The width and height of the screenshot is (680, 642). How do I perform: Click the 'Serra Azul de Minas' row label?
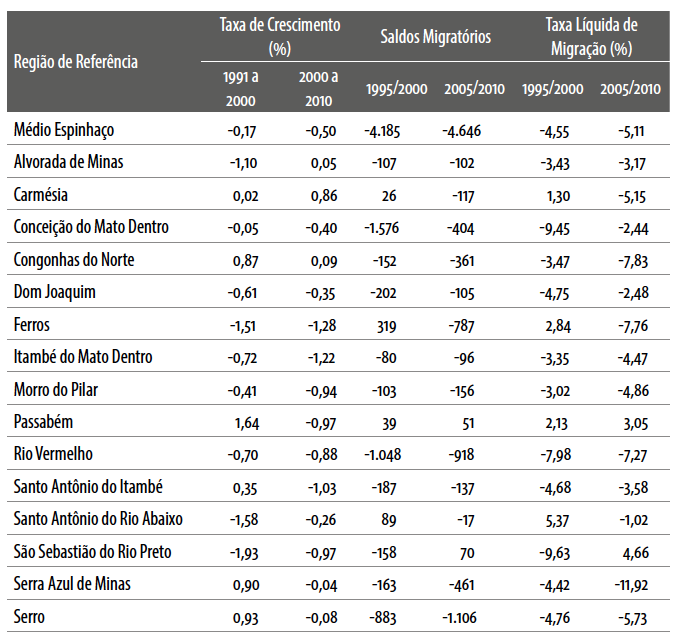73,585
